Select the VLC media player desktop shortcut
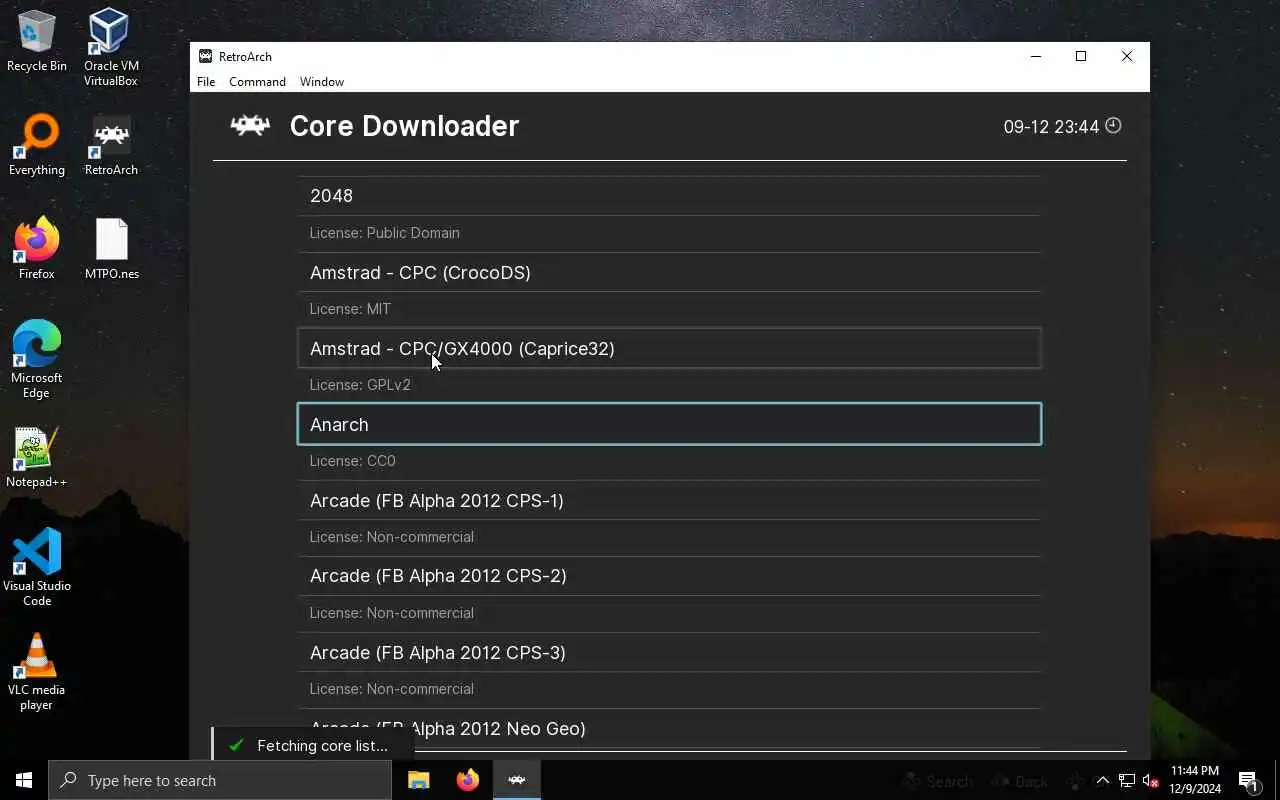This screenshot has height=800, width=1280. coord(37,672)
